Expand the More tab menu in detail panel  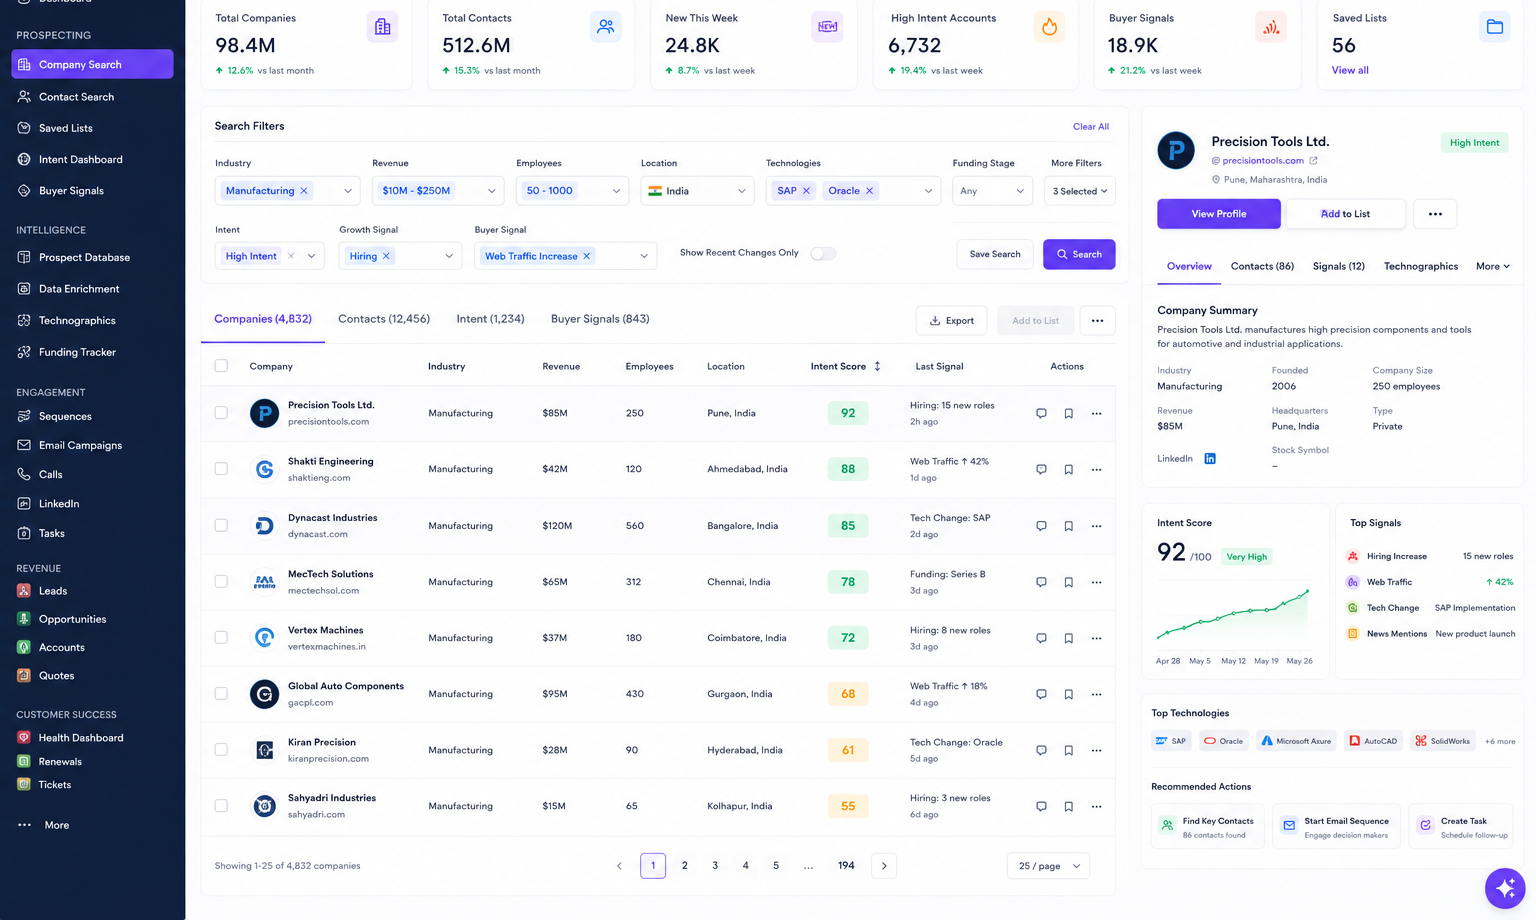click(1493, 266)
